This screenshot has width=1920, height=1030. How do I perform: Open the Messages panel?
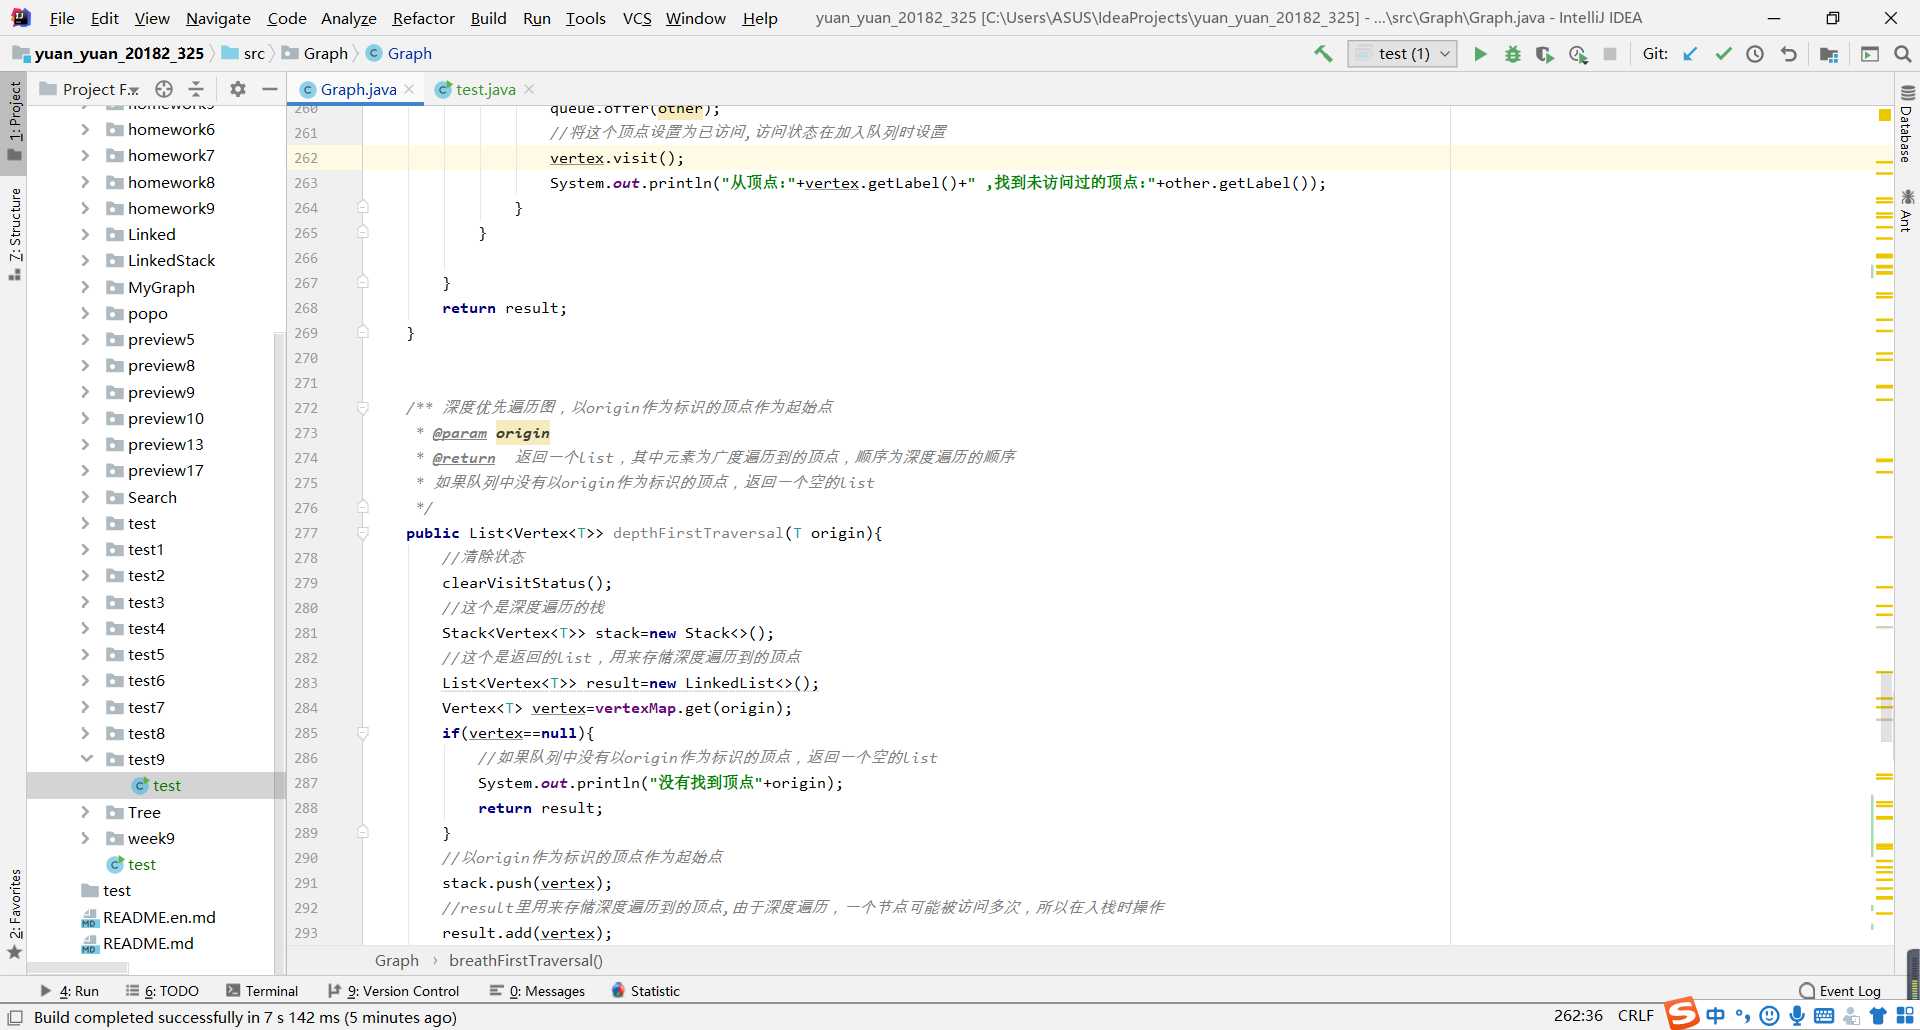click(x=537, y=991)
